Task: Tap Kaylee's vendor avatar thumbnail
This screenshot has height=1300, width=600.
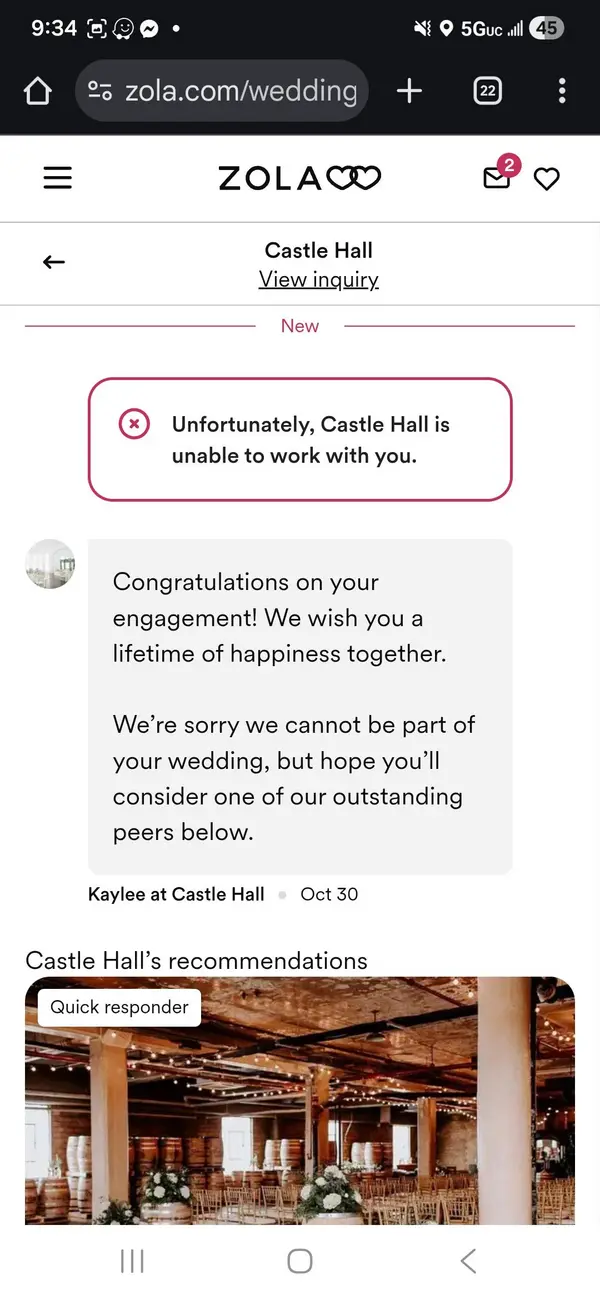Action: point(50,564)
